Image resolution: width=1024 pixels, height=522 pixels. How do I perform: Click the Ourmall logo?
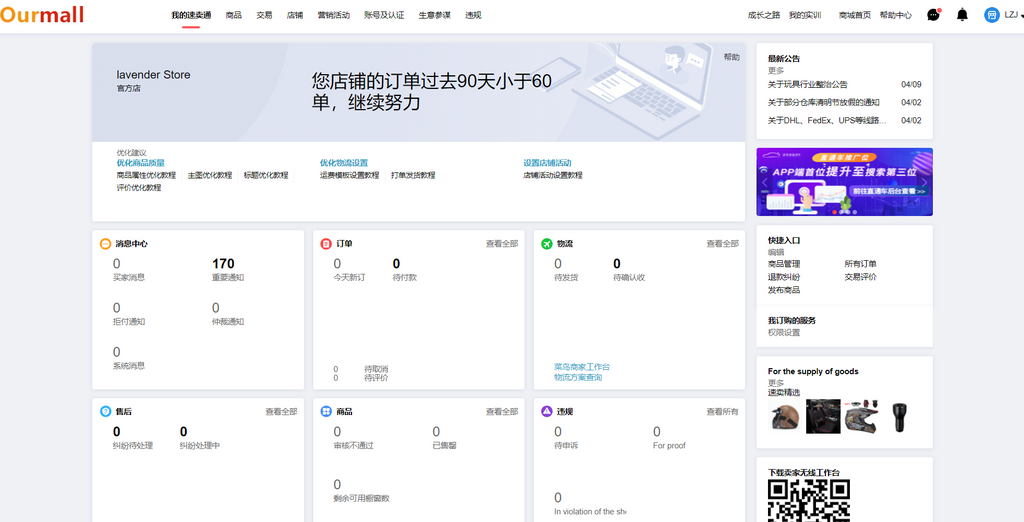[x=42, y=14]
